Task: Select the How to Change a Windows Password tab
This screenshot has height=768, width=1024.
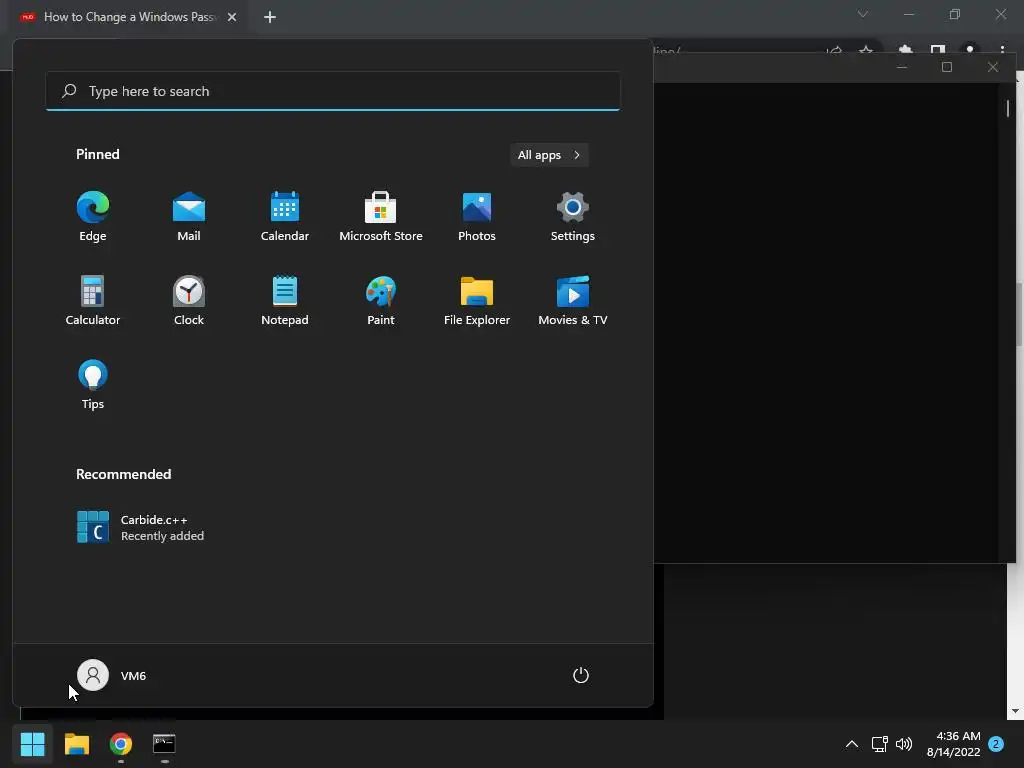Action: (129, 17)
